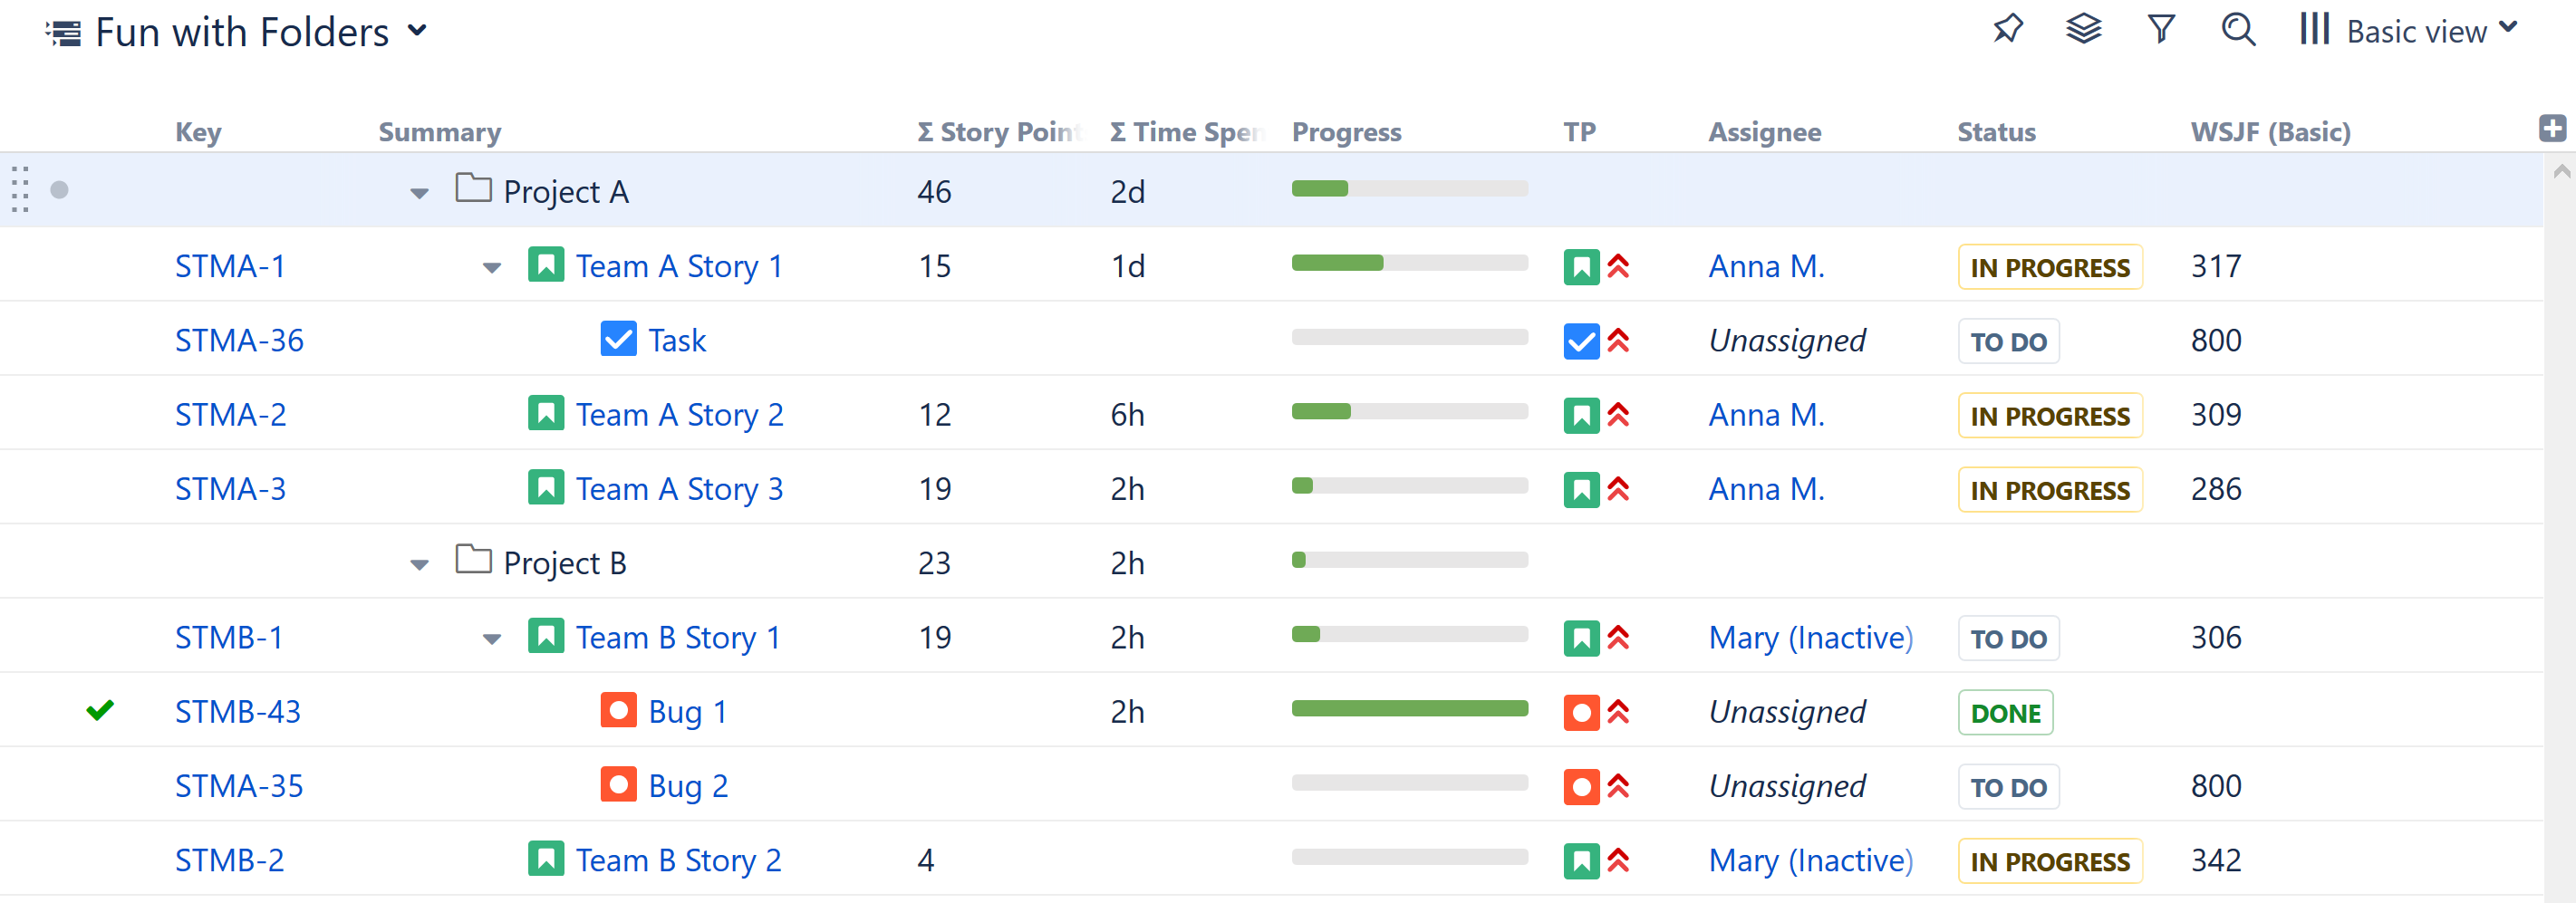2576x903 pixels.
Task: Open the layers transformations icon
Action: click(2084, 29)
